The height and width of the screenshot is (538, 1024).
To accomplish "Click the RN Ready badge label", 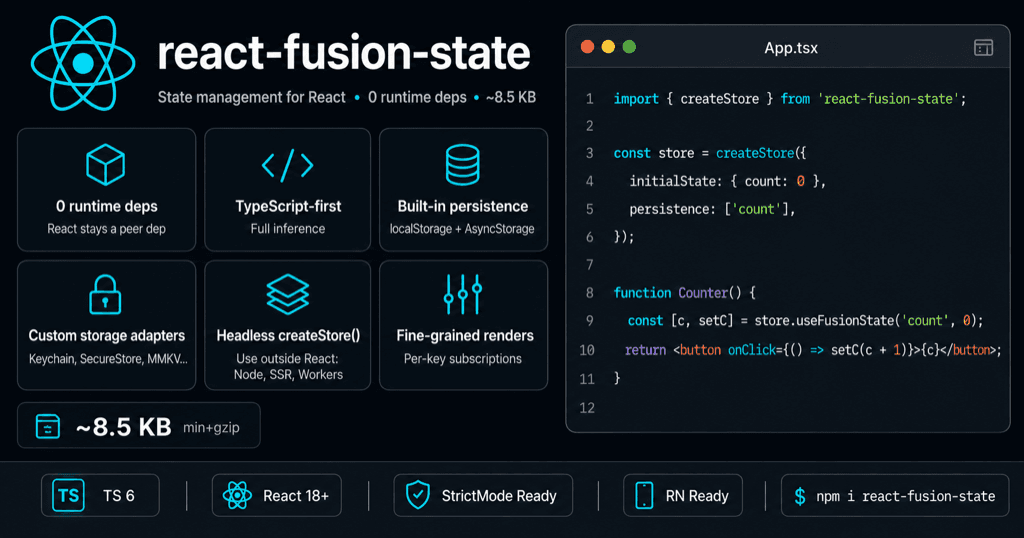I will (x=697, y=496).
